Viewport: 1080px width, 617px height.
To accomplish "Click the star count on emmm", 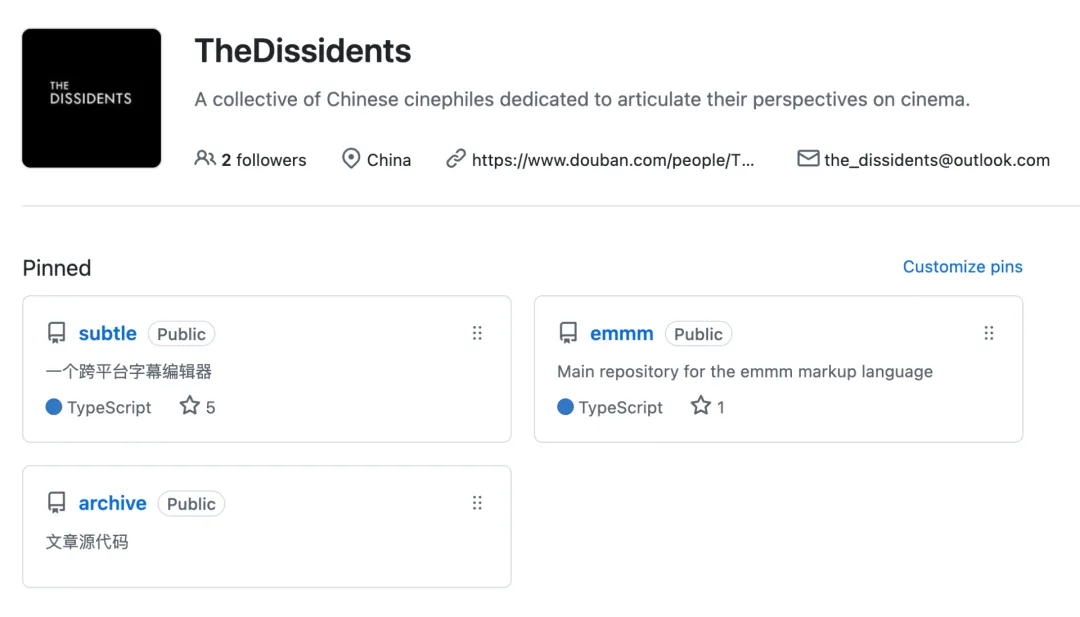I will coord(708,407).
